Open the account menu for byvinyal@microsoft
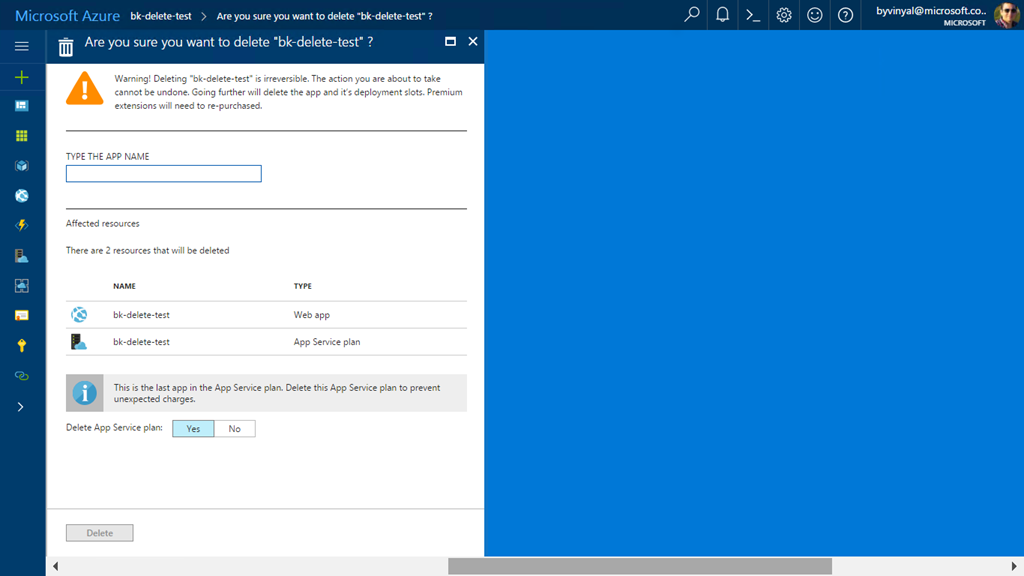Viewport: 1024px width, 576px height. coord(941,15)
